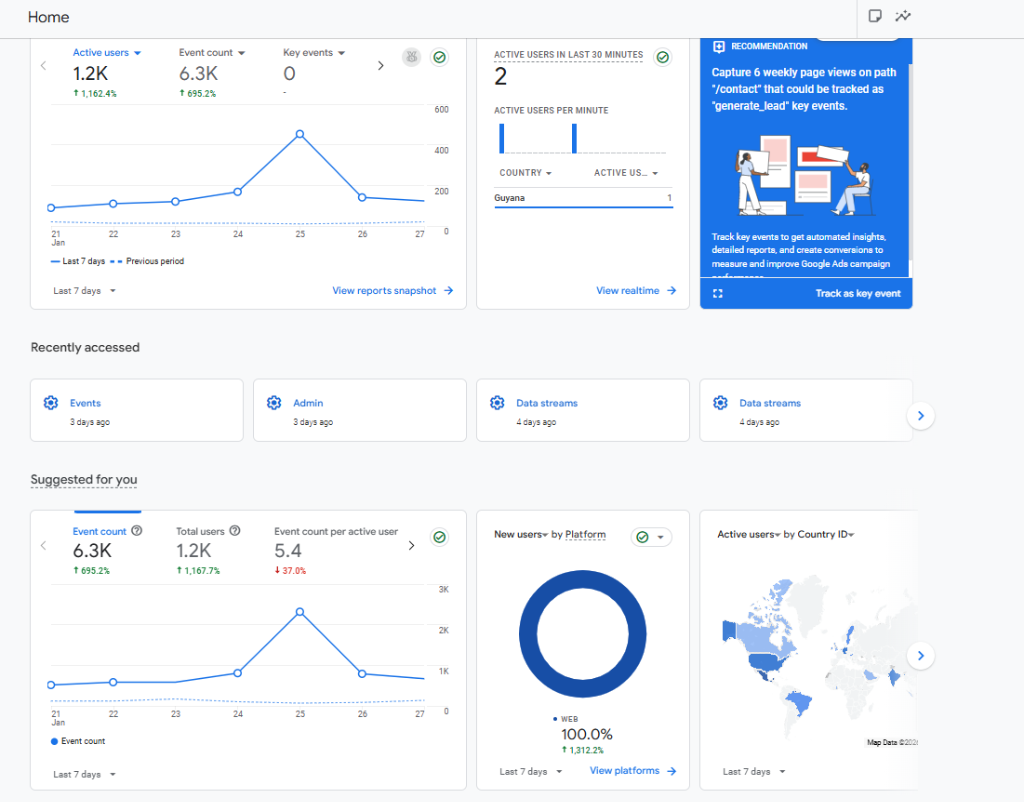Next metrics arrow on Event count card
This screenshot has height=802, width=1024.
411,545
